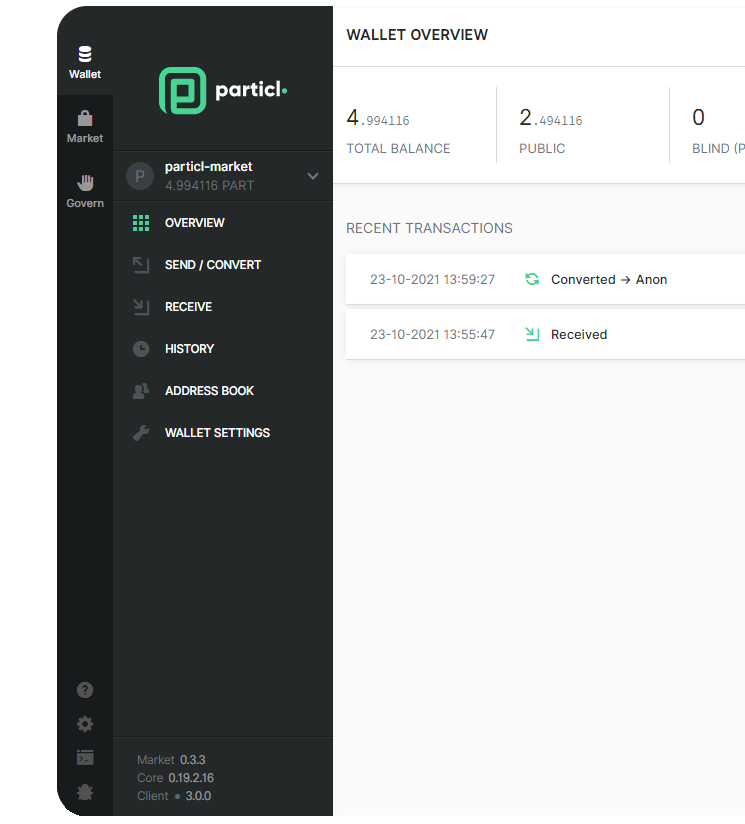The width and height of the screenshot is (745, 824).
Task: Expand the particl-market wallet chevron
Action: click(x=313, y=176)
